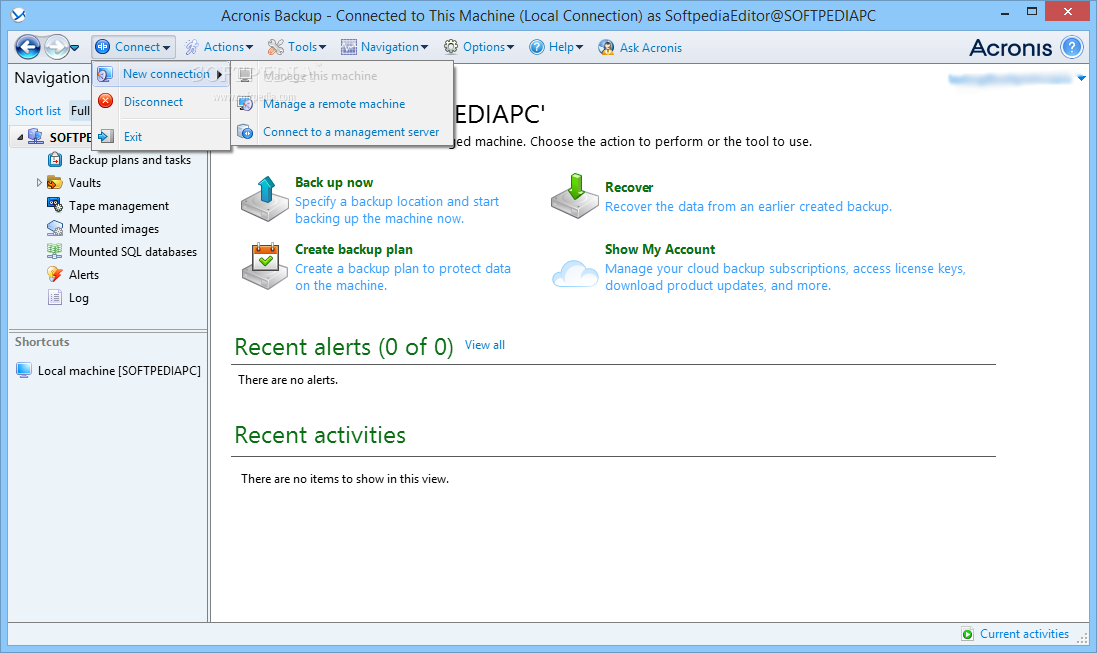Screen dimensions: 1097x653
Task: Click the Options gear icon
Action: point(451,47)
